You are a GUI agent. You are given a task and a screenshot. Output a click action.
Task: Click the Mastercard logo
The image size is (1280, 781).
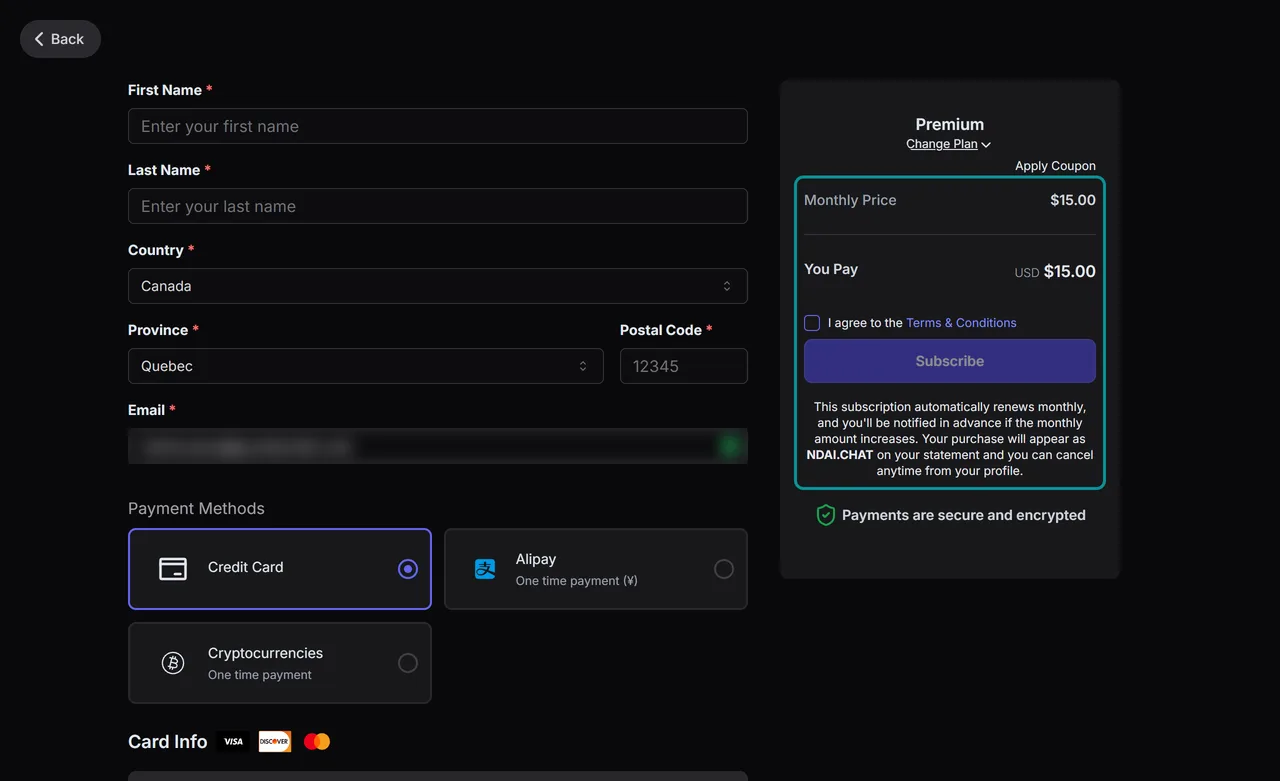(317, 741)
